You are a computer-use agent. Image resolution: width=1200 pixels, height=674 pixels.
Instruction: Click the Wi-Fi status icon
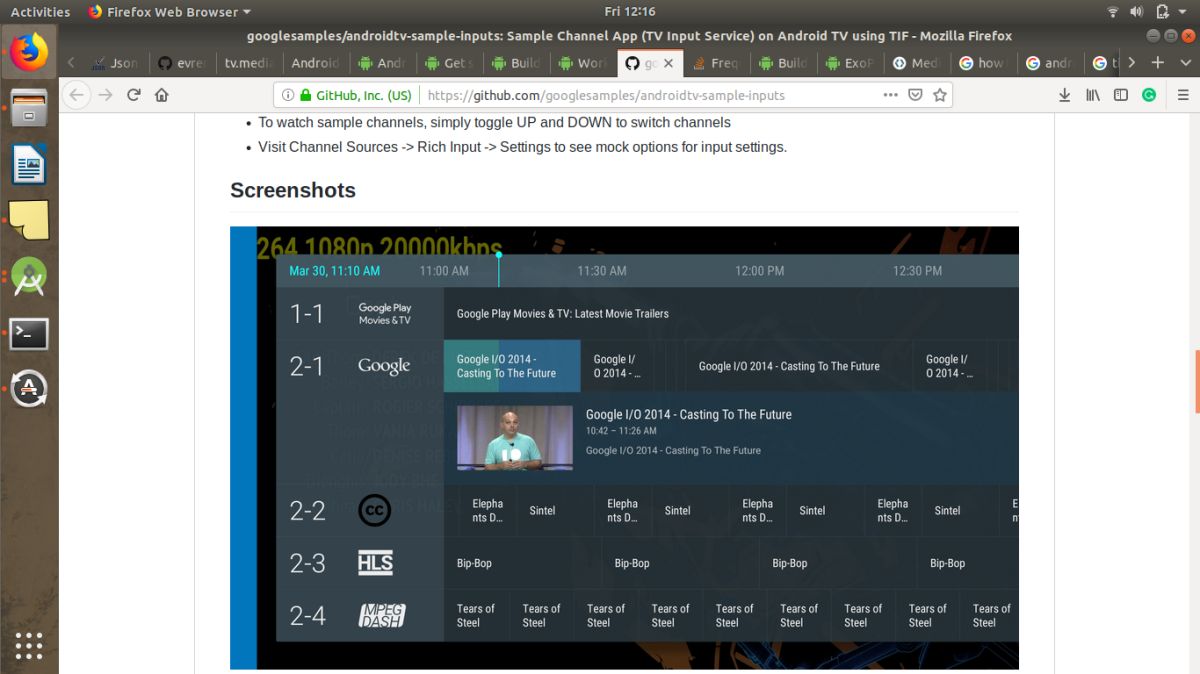pyautogui.click(x=1113, y=12)
